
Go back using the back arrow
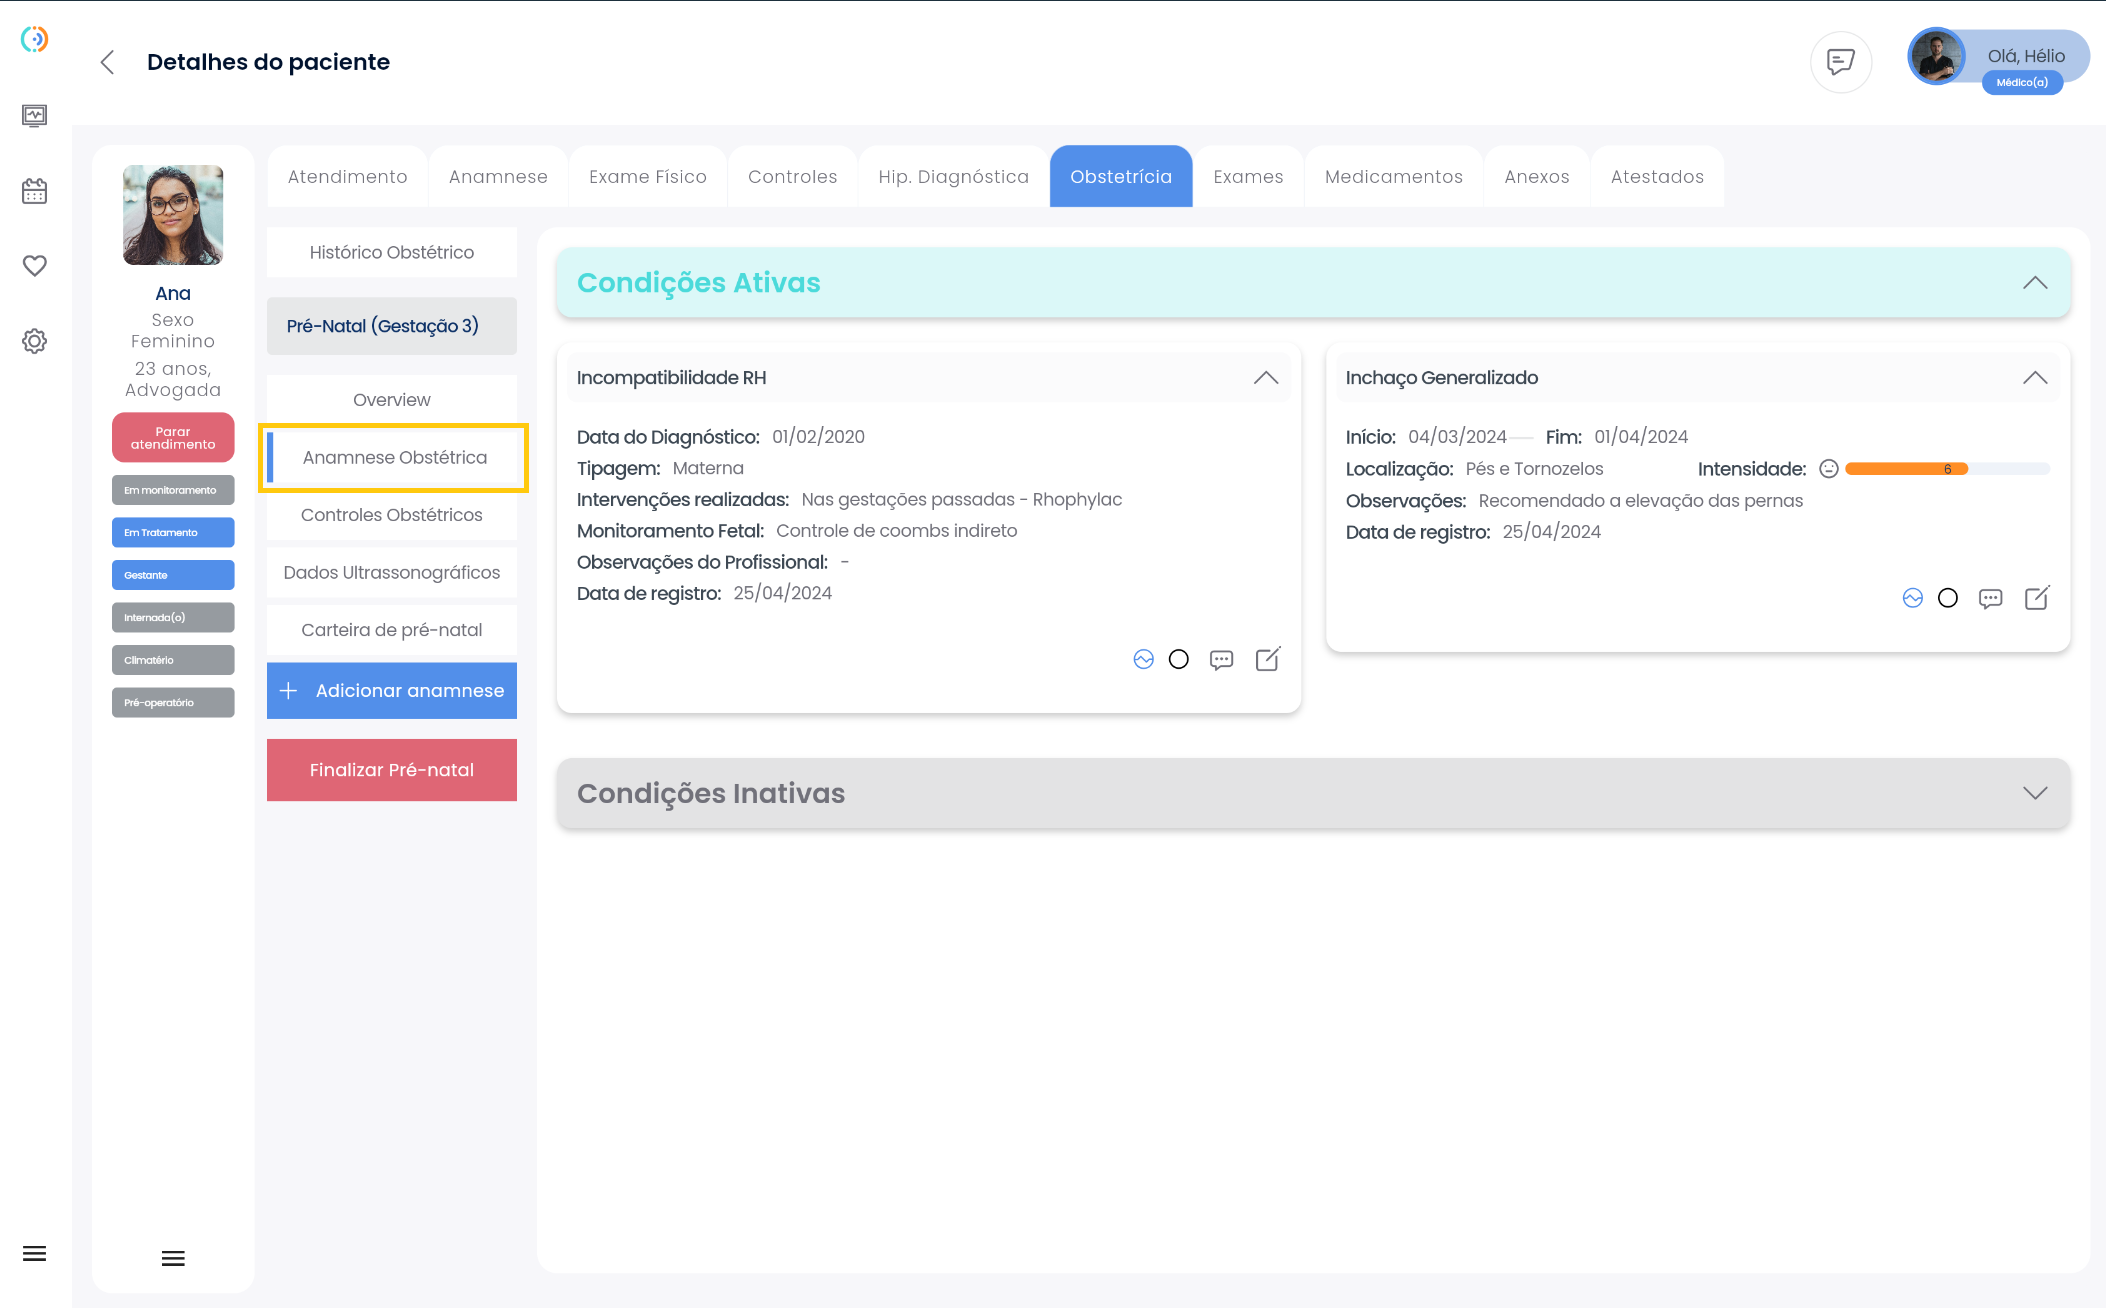tap(107, 62)
